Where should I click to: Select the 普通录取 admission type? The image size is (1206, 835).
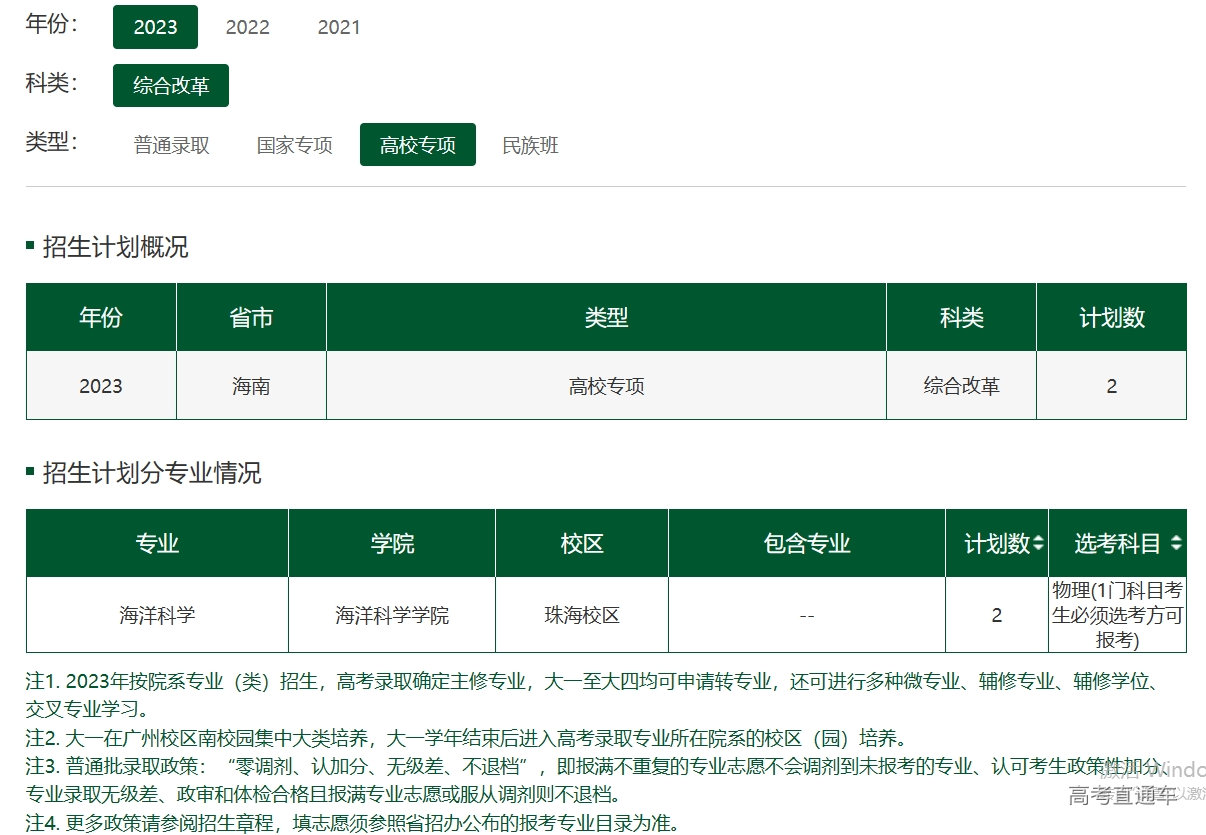(172, 145)
